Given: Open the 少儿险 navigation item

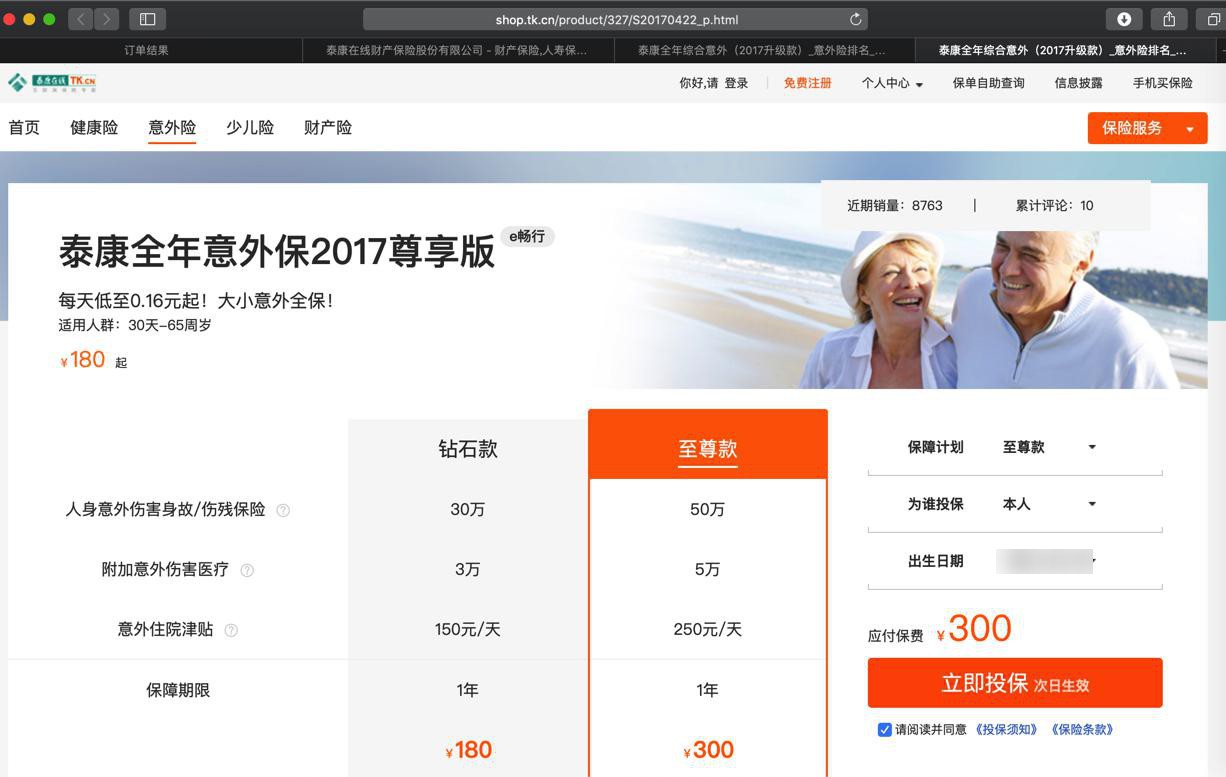Looking at the screenshot, I should [250, 128].
